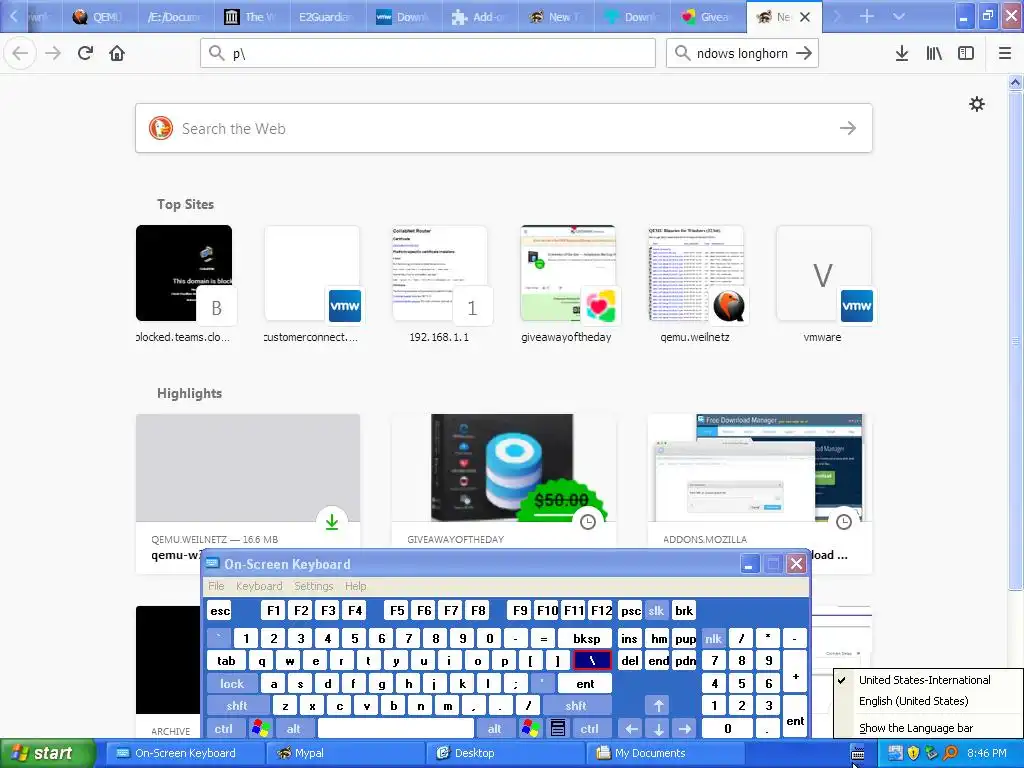Open the Settings menu in On-Screen Keyboard
Image resolution: width=1024 pixels, height=768 pixels.
pos(313,586)
